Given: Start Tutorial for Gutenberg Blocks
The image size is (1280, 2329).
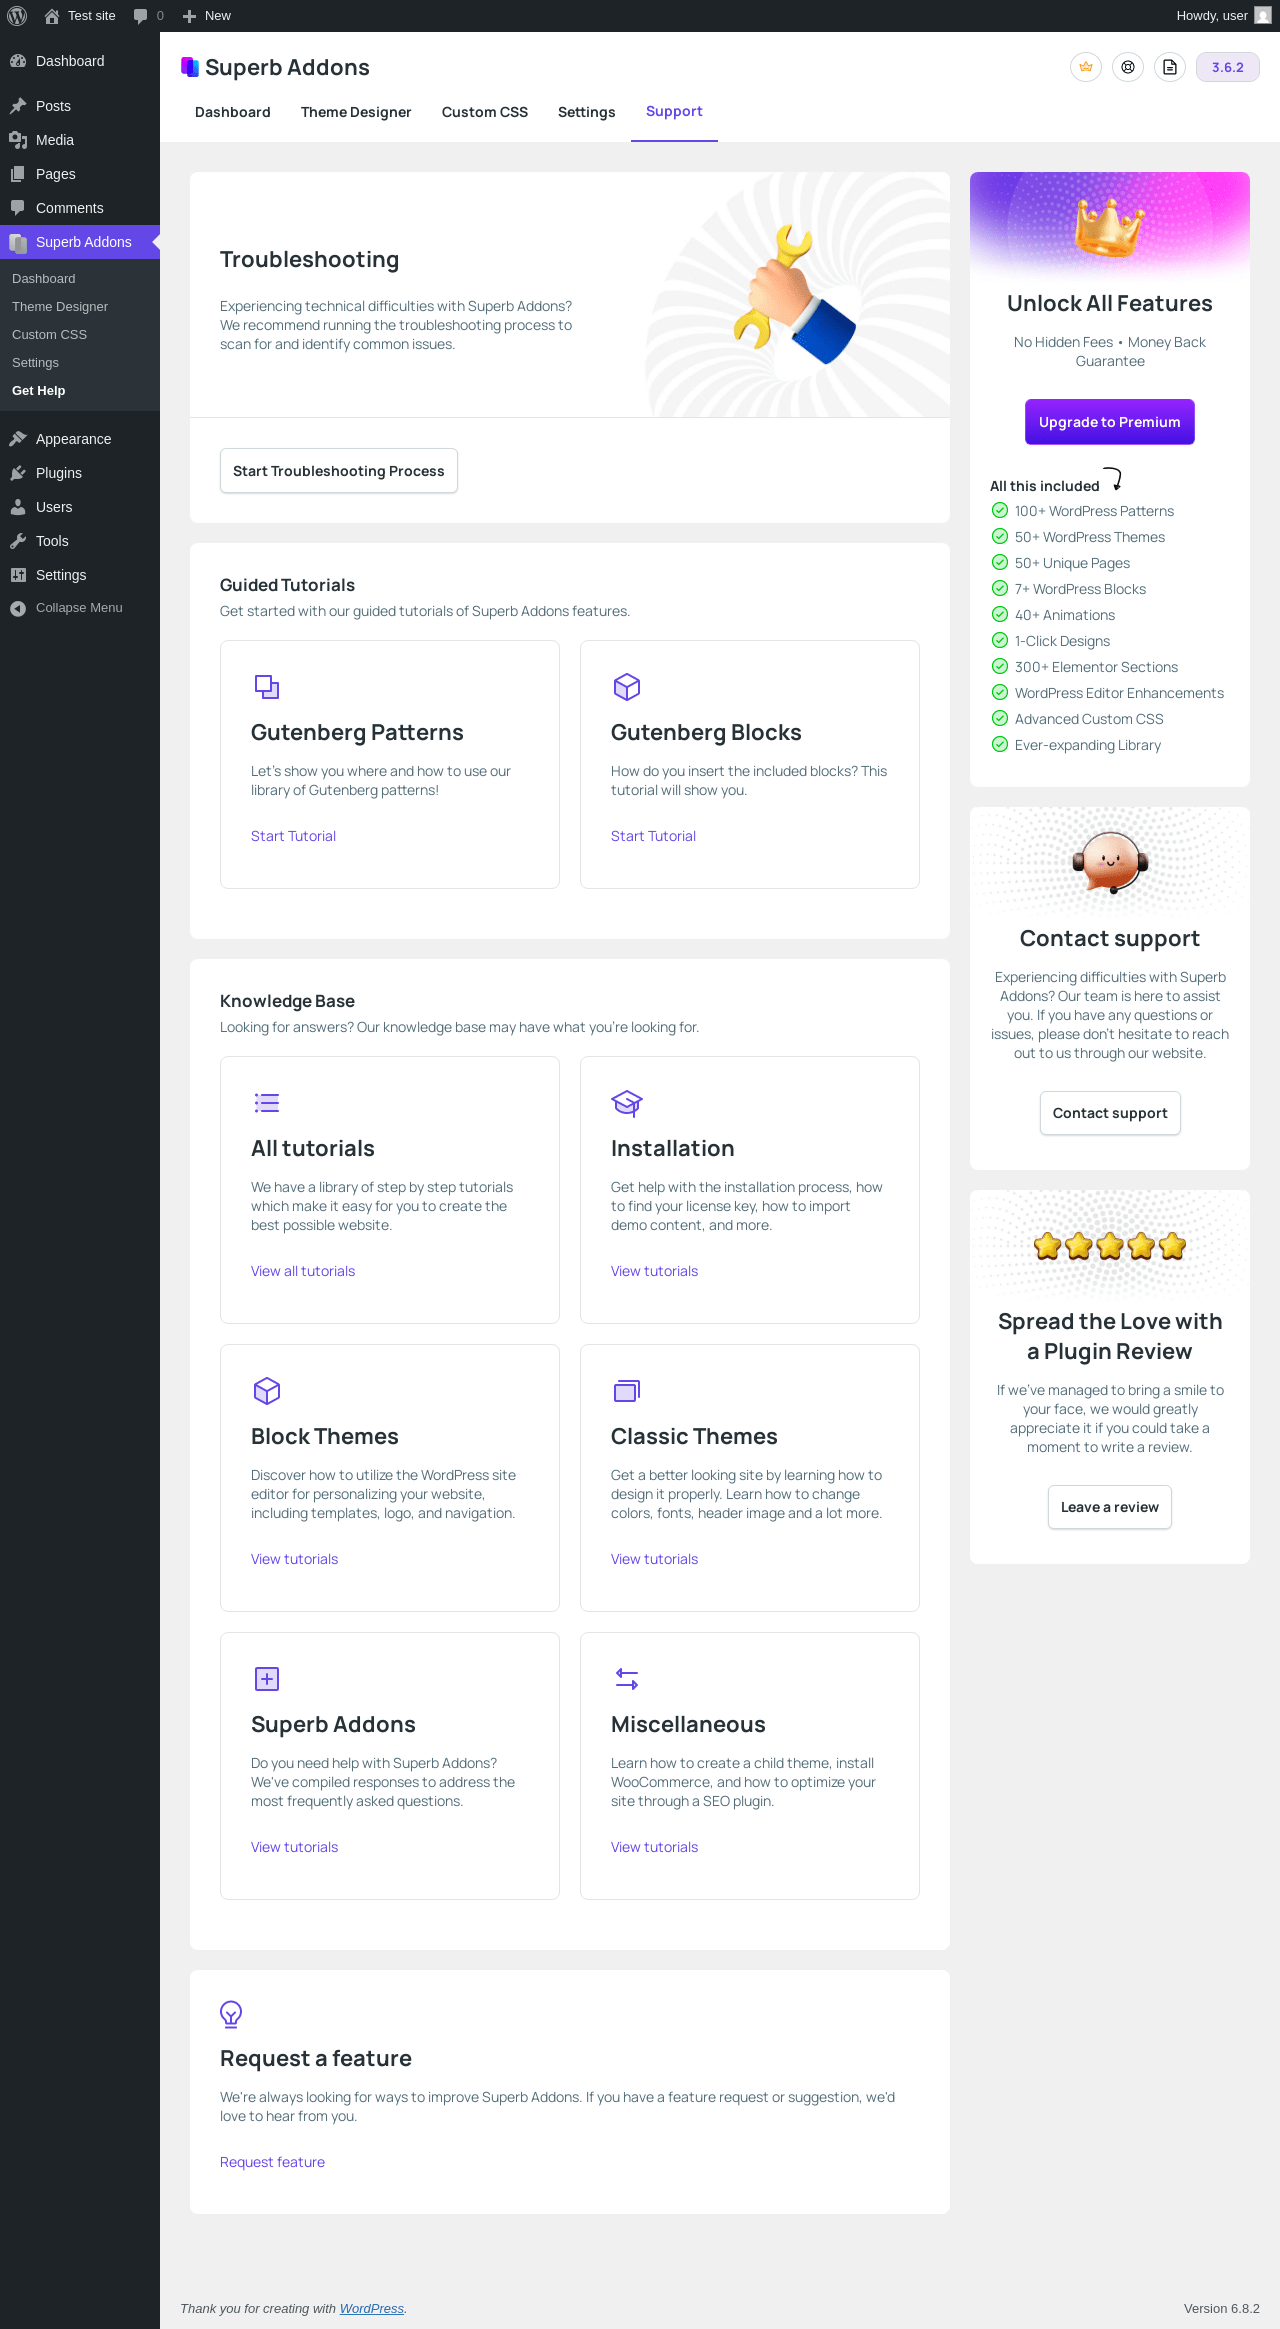Looking at the screenshot, I should [x=653, y=836].
